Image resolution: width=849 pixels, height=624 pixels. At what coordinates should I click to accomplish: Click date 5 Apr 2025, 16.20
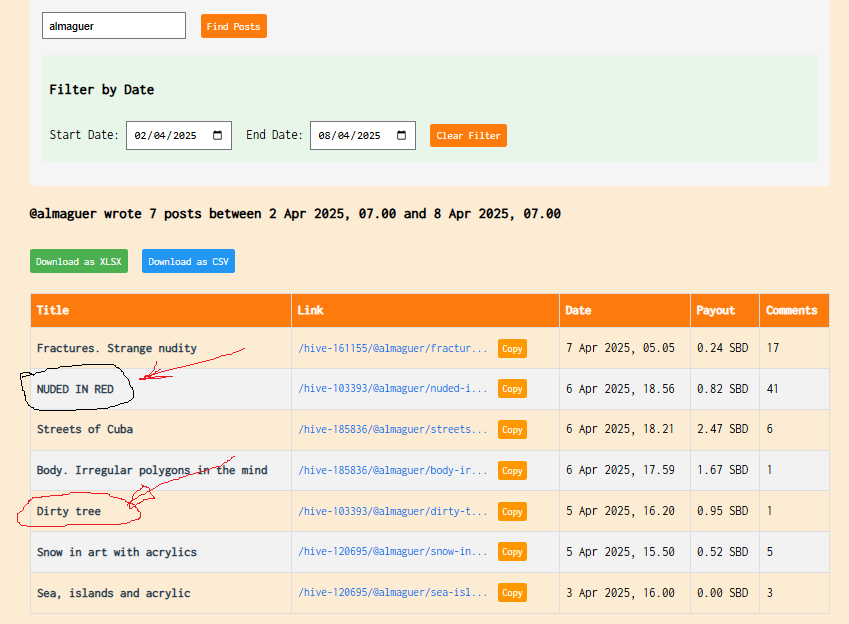tap(621, 511)
